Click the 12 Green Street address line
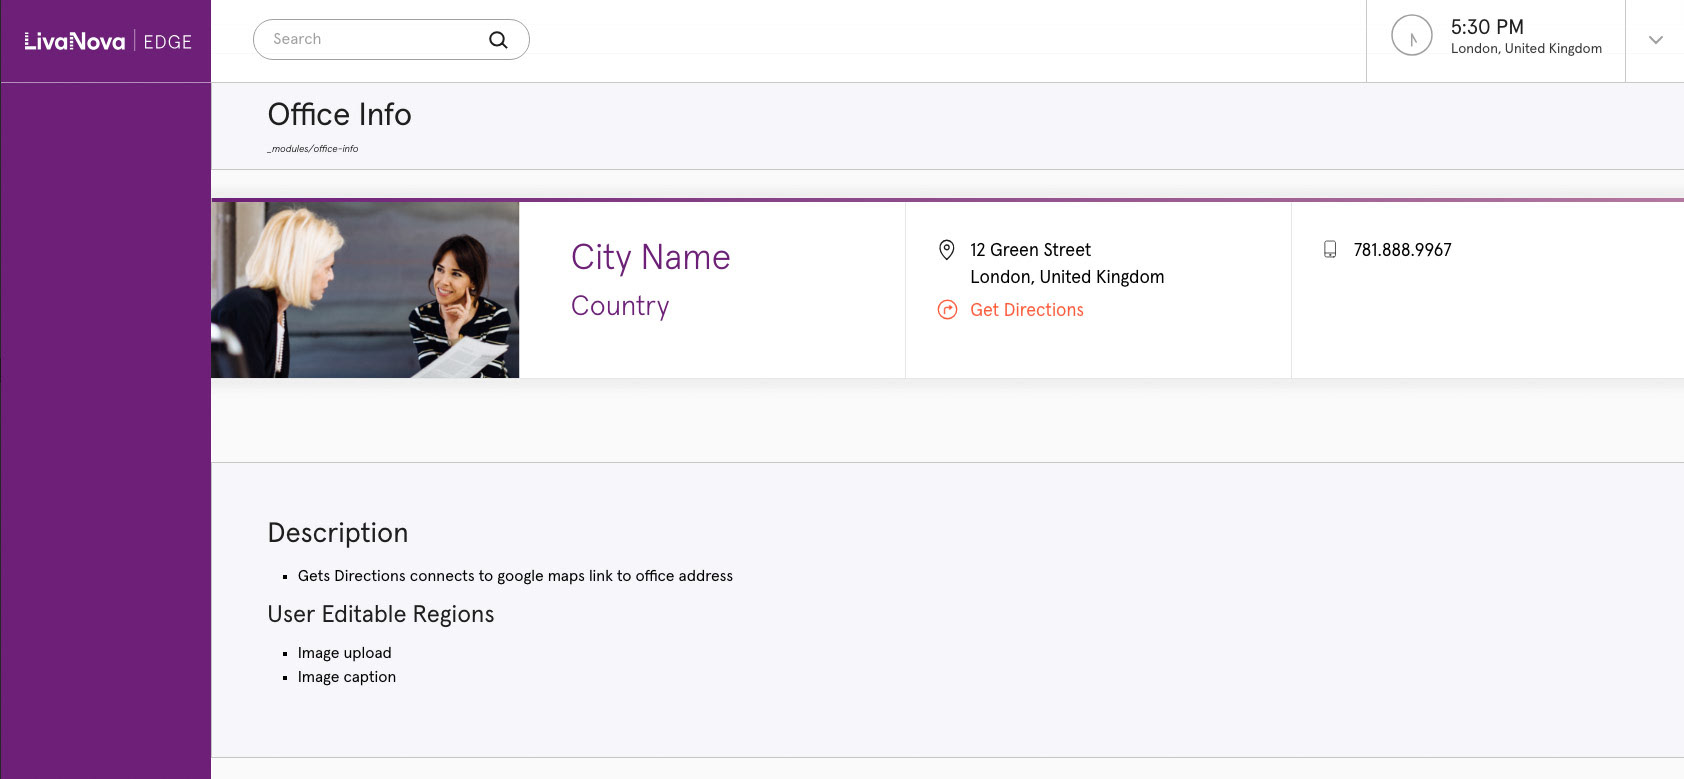1684x779 pixels. point(1030,250)
